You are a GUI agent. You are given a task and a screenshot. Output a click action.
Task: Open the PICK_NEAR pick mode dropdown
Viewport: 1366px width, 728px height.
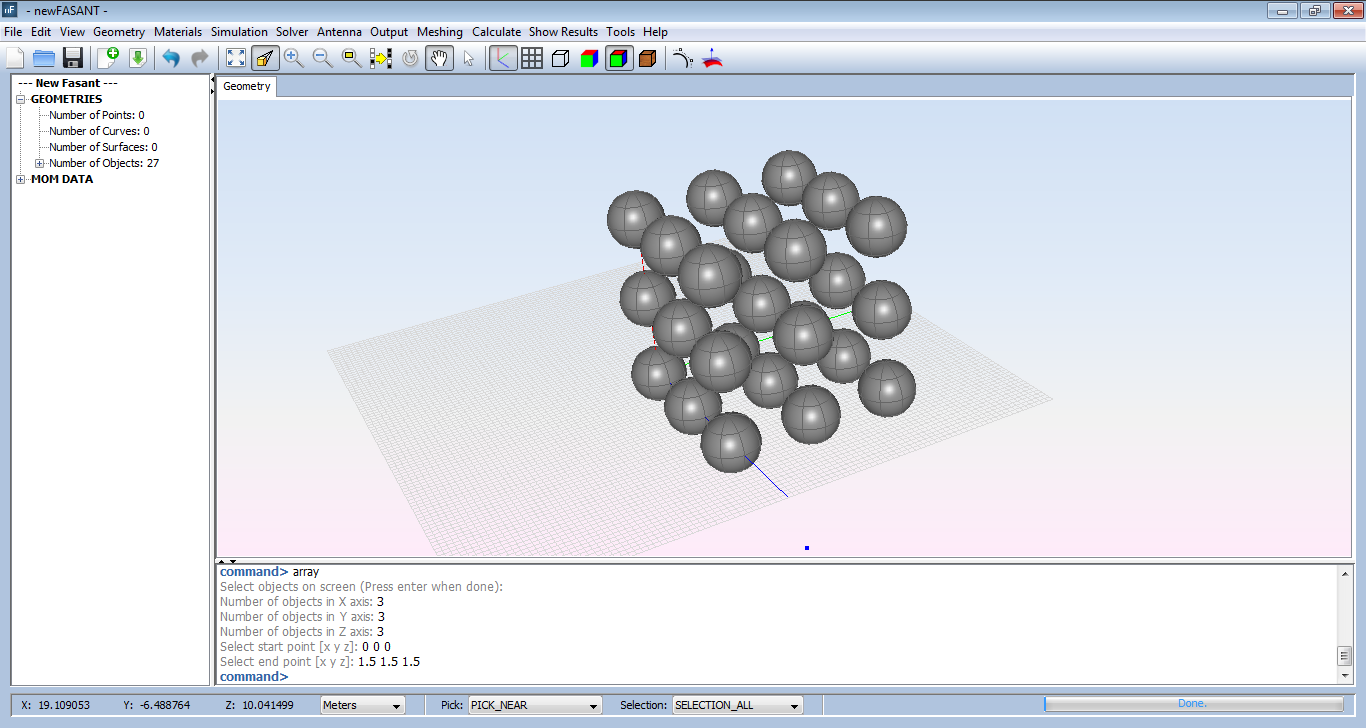click(x=535, y=705)
